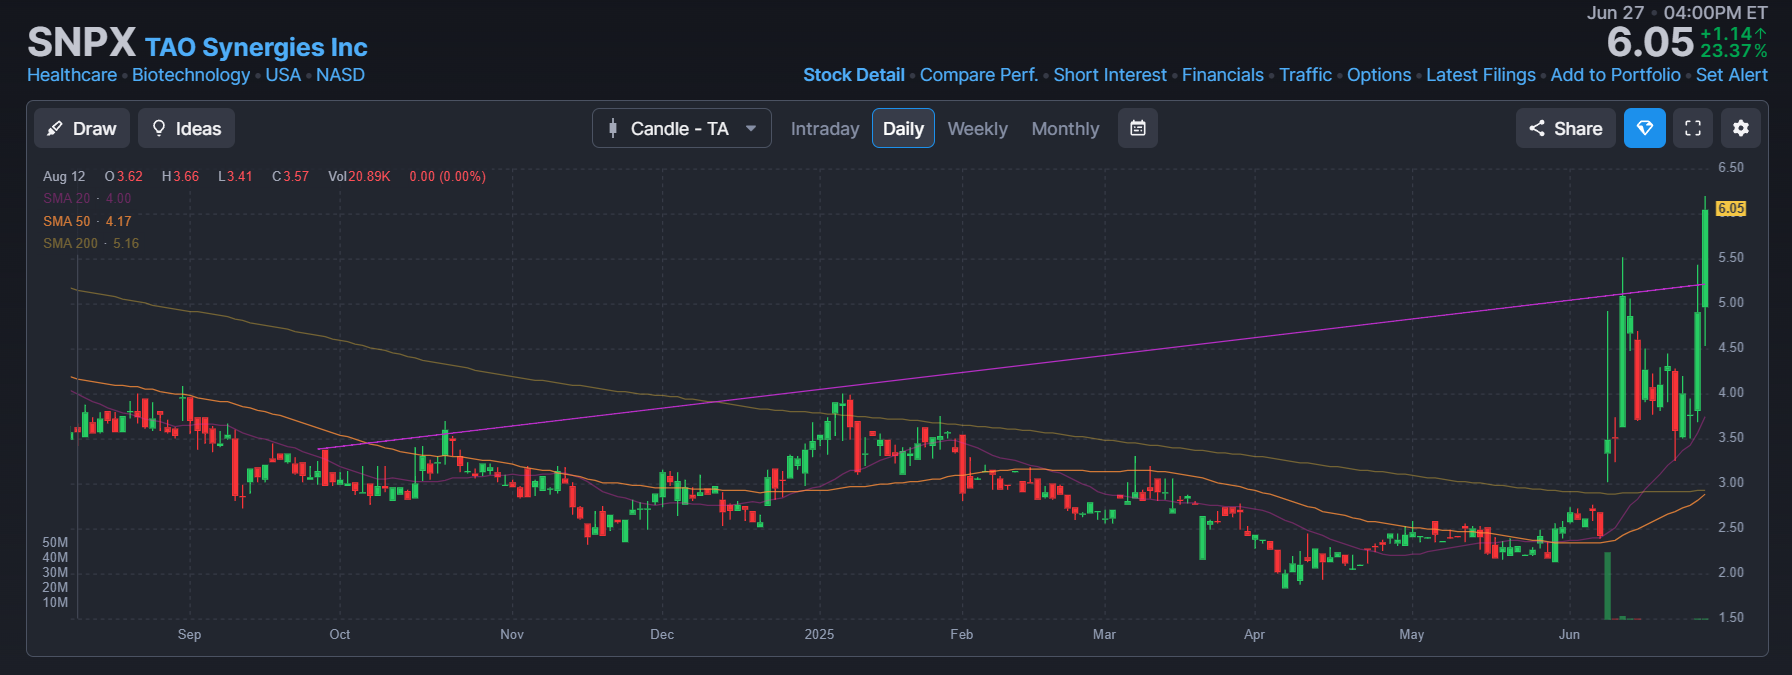Select the Daily timeframe
This screenshot has height=675, width=1792.
(903, 129)
